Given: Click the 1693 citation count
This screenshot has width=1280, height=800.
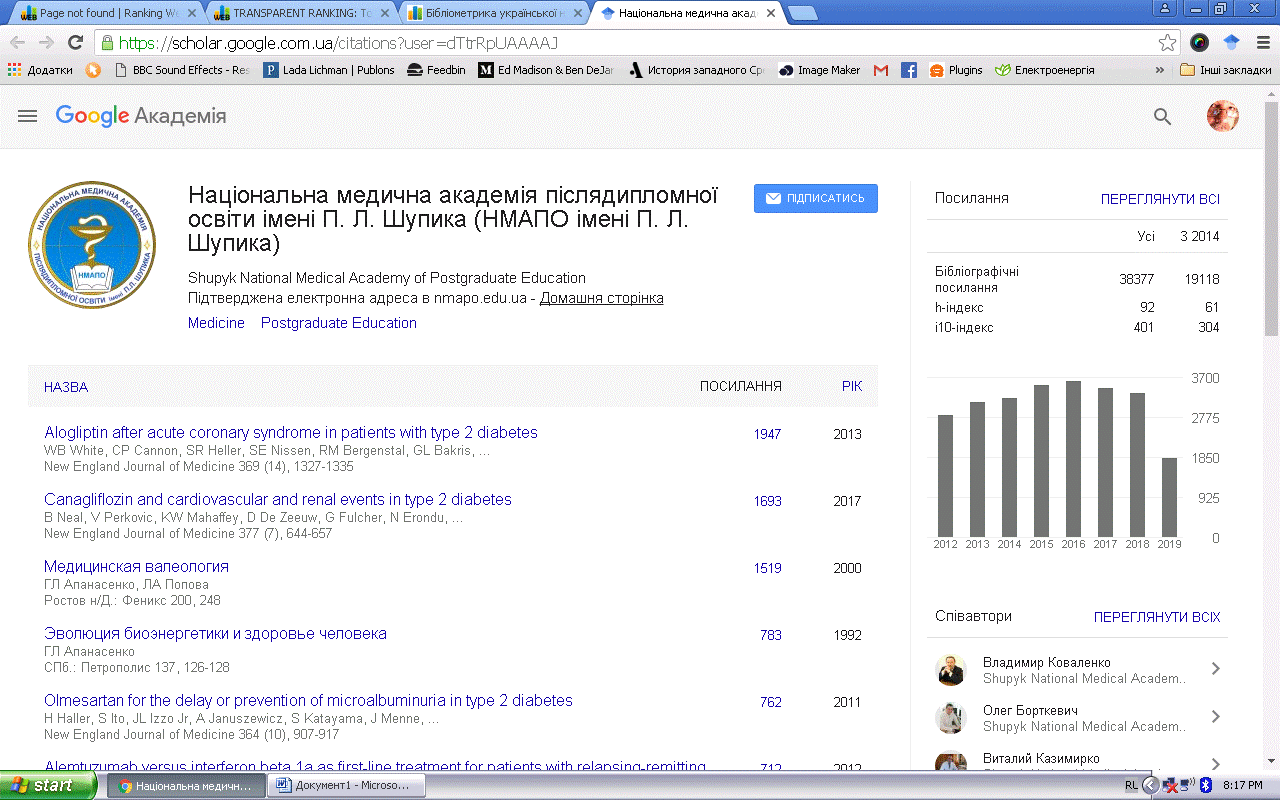Looking at the screenshot, I should pyautogui.click(x=767, y=501).
